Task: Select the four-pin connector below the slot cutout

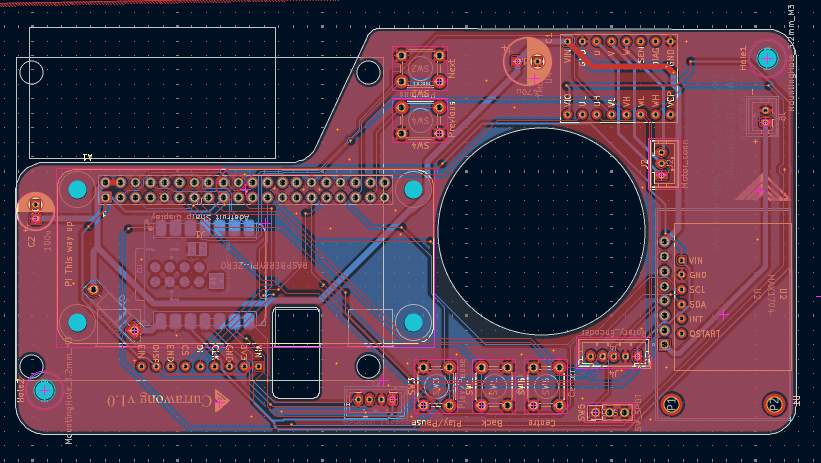Action: pyautogui.click(x=375, y=400)
